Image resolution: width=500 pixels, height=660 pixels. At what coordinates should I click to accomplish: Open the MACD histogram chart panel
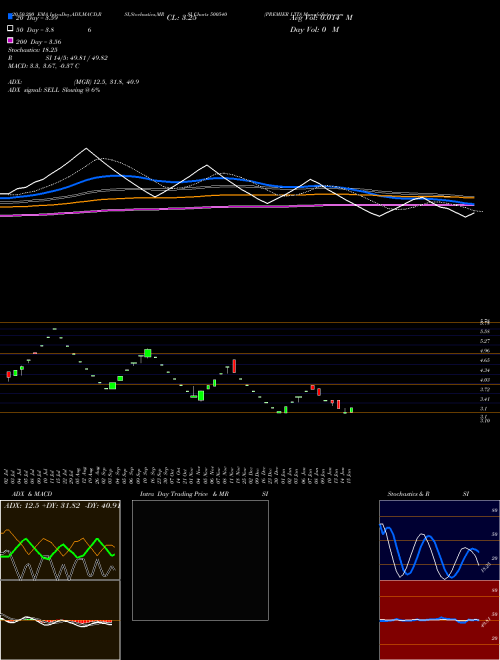click(x=60, y=620)
